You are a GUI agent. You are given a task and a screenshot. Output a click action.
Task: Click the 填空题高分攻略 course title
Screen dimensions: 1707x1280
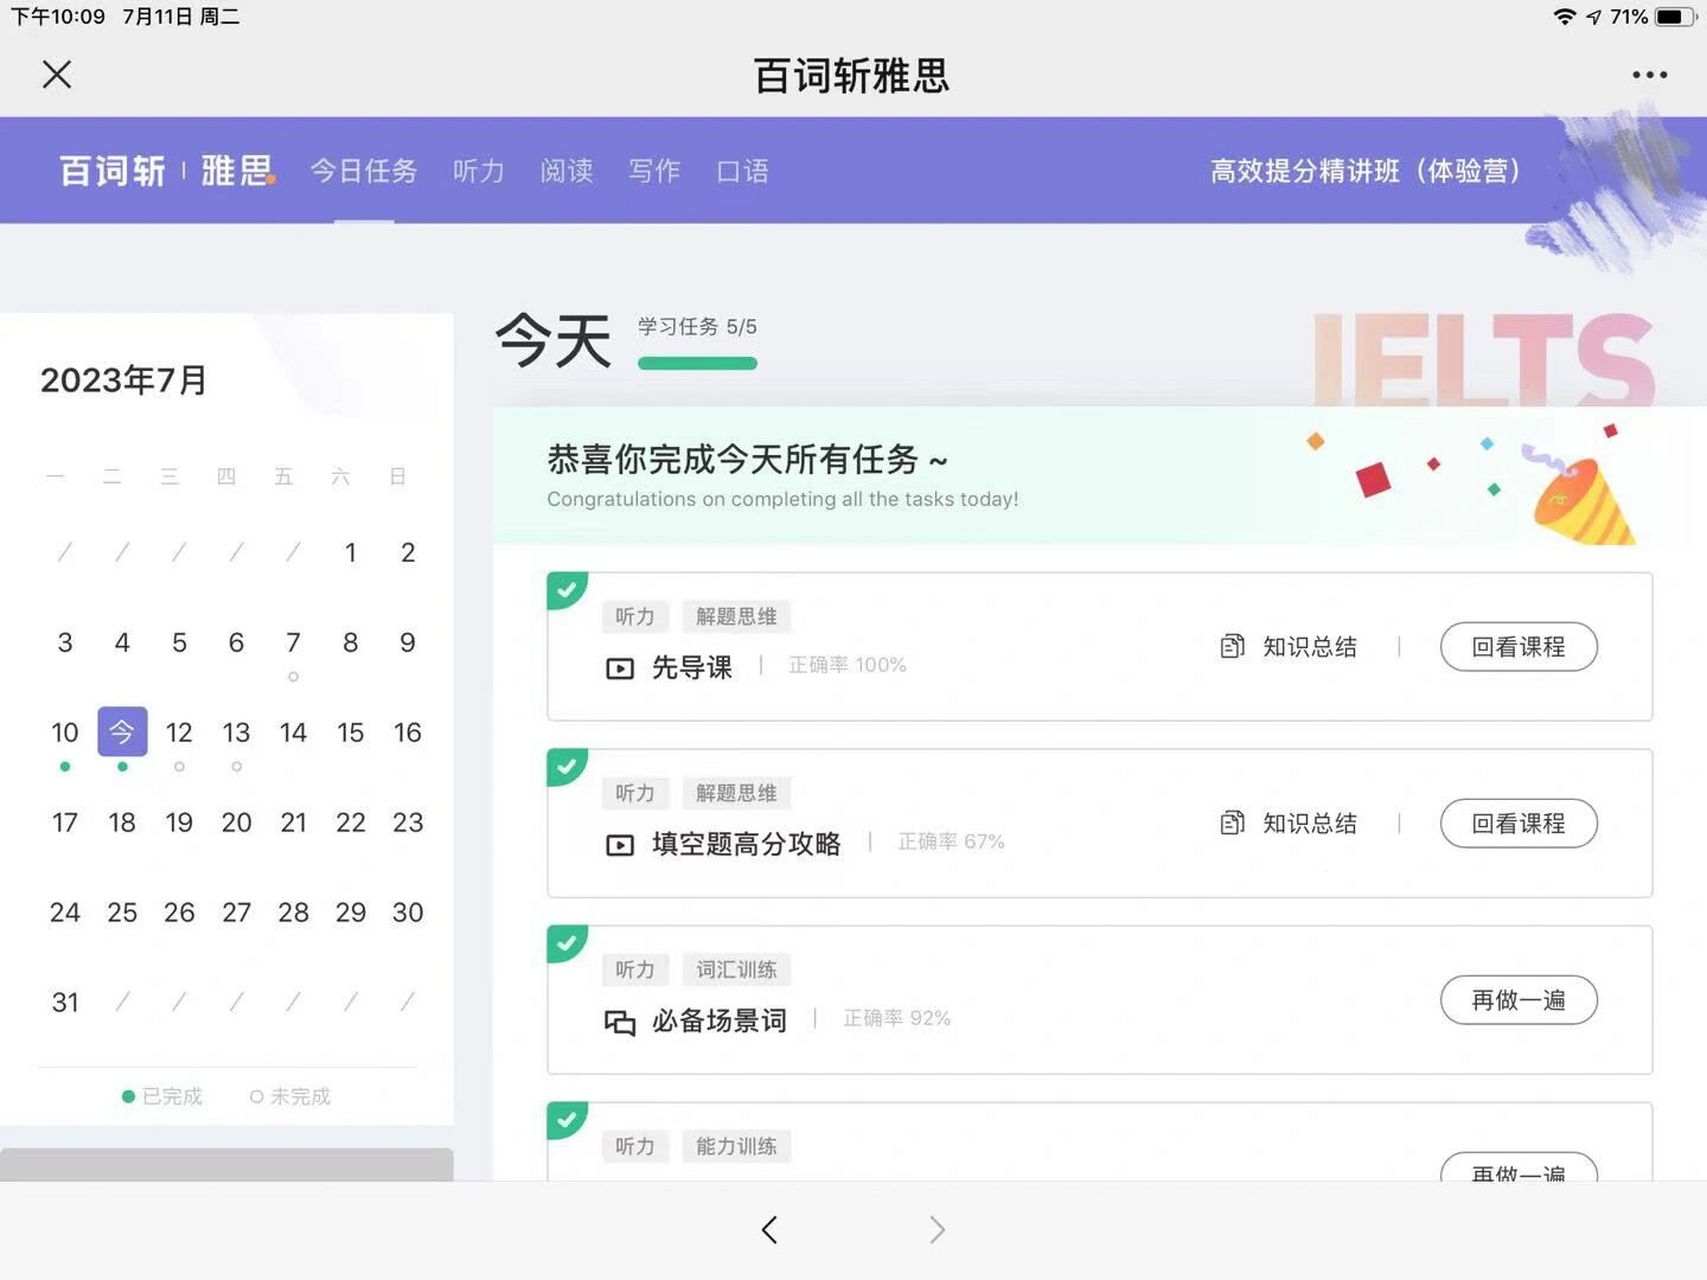point(746,844)
